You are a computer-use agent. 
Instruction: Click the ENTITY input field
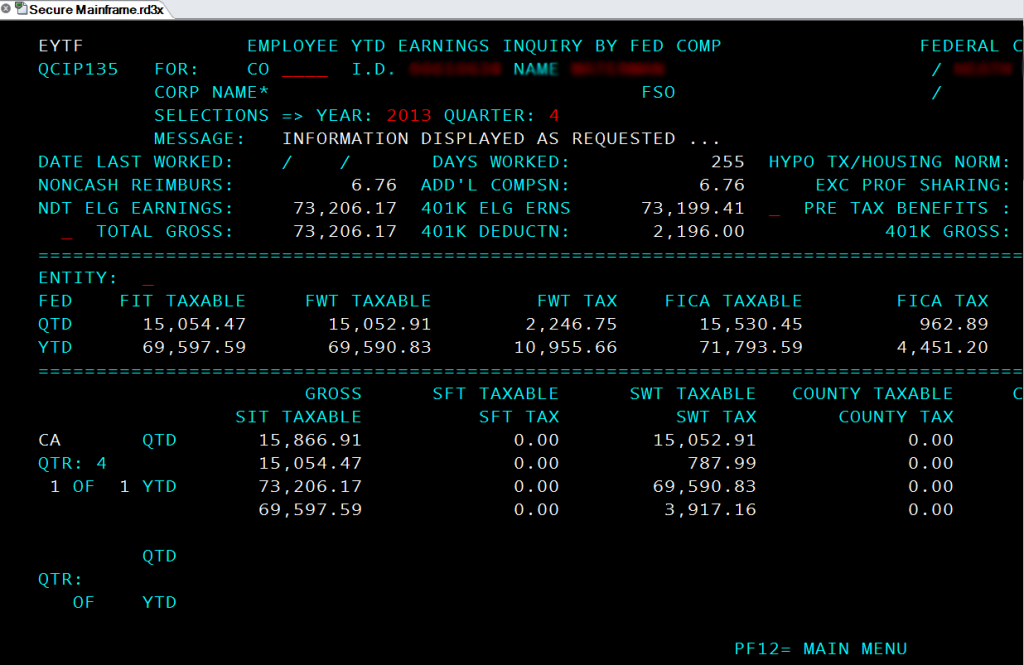(x=149, y=278)
